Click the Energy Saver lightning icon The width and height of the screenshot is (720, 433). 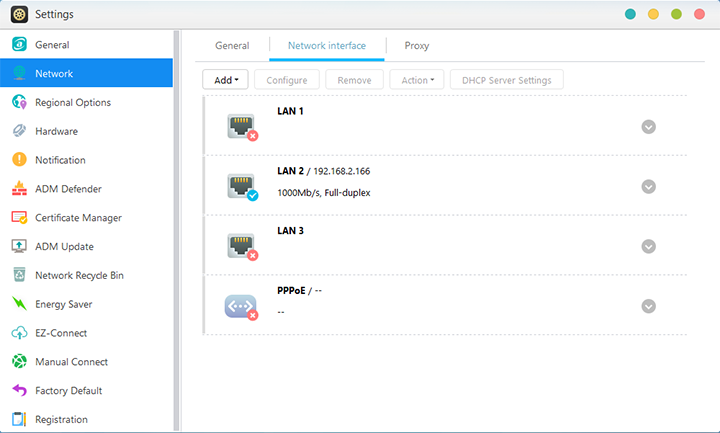(18, 304)
